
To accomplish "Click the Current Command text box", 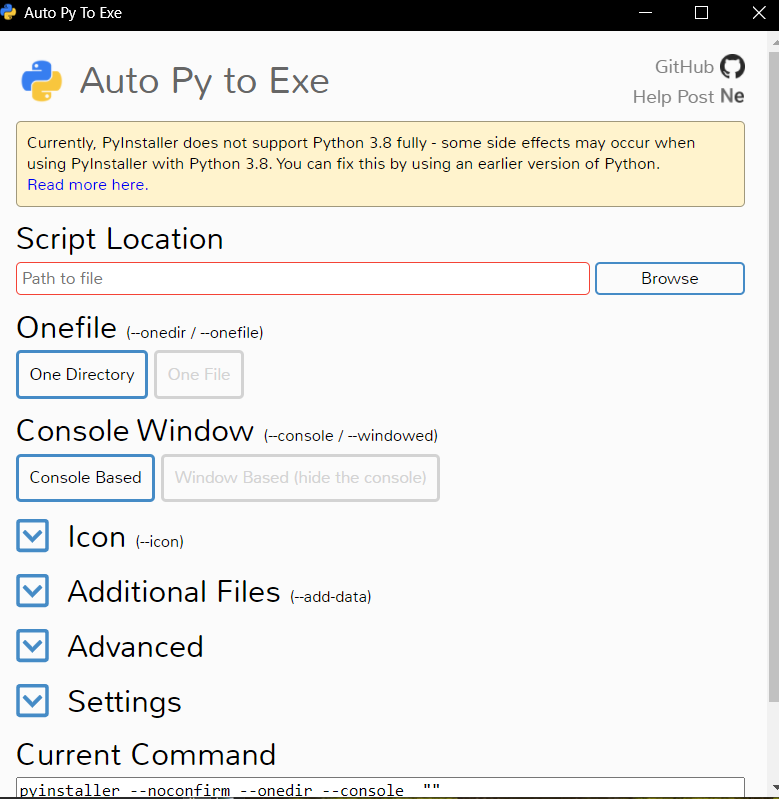I will [380, 788].
